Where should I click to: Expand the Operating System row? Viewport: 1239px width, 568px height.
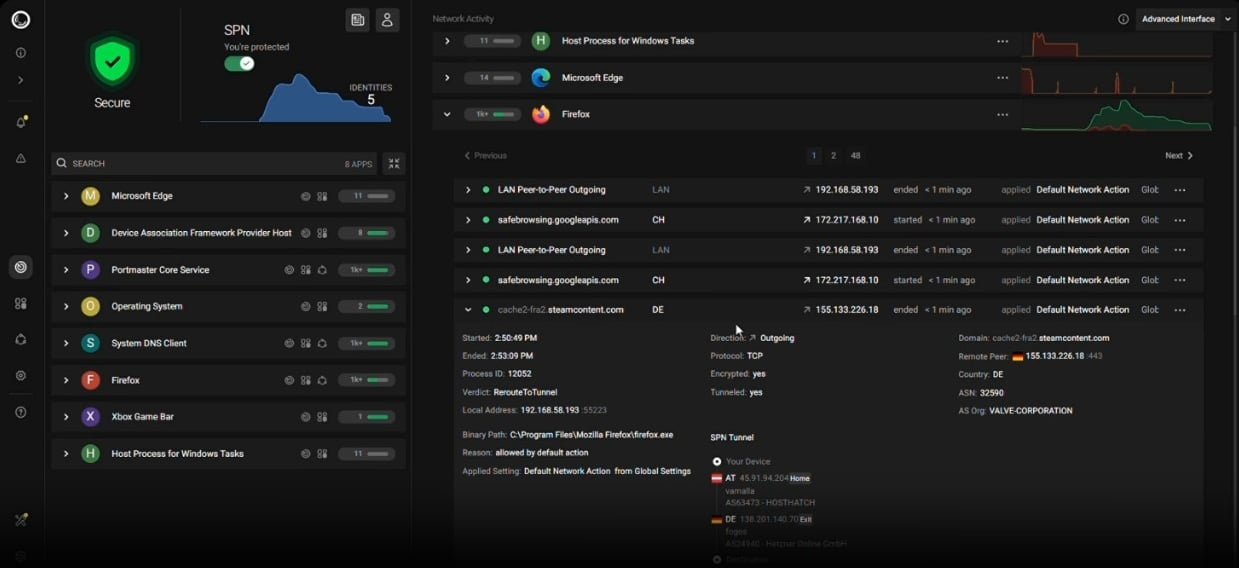point(66,306)
